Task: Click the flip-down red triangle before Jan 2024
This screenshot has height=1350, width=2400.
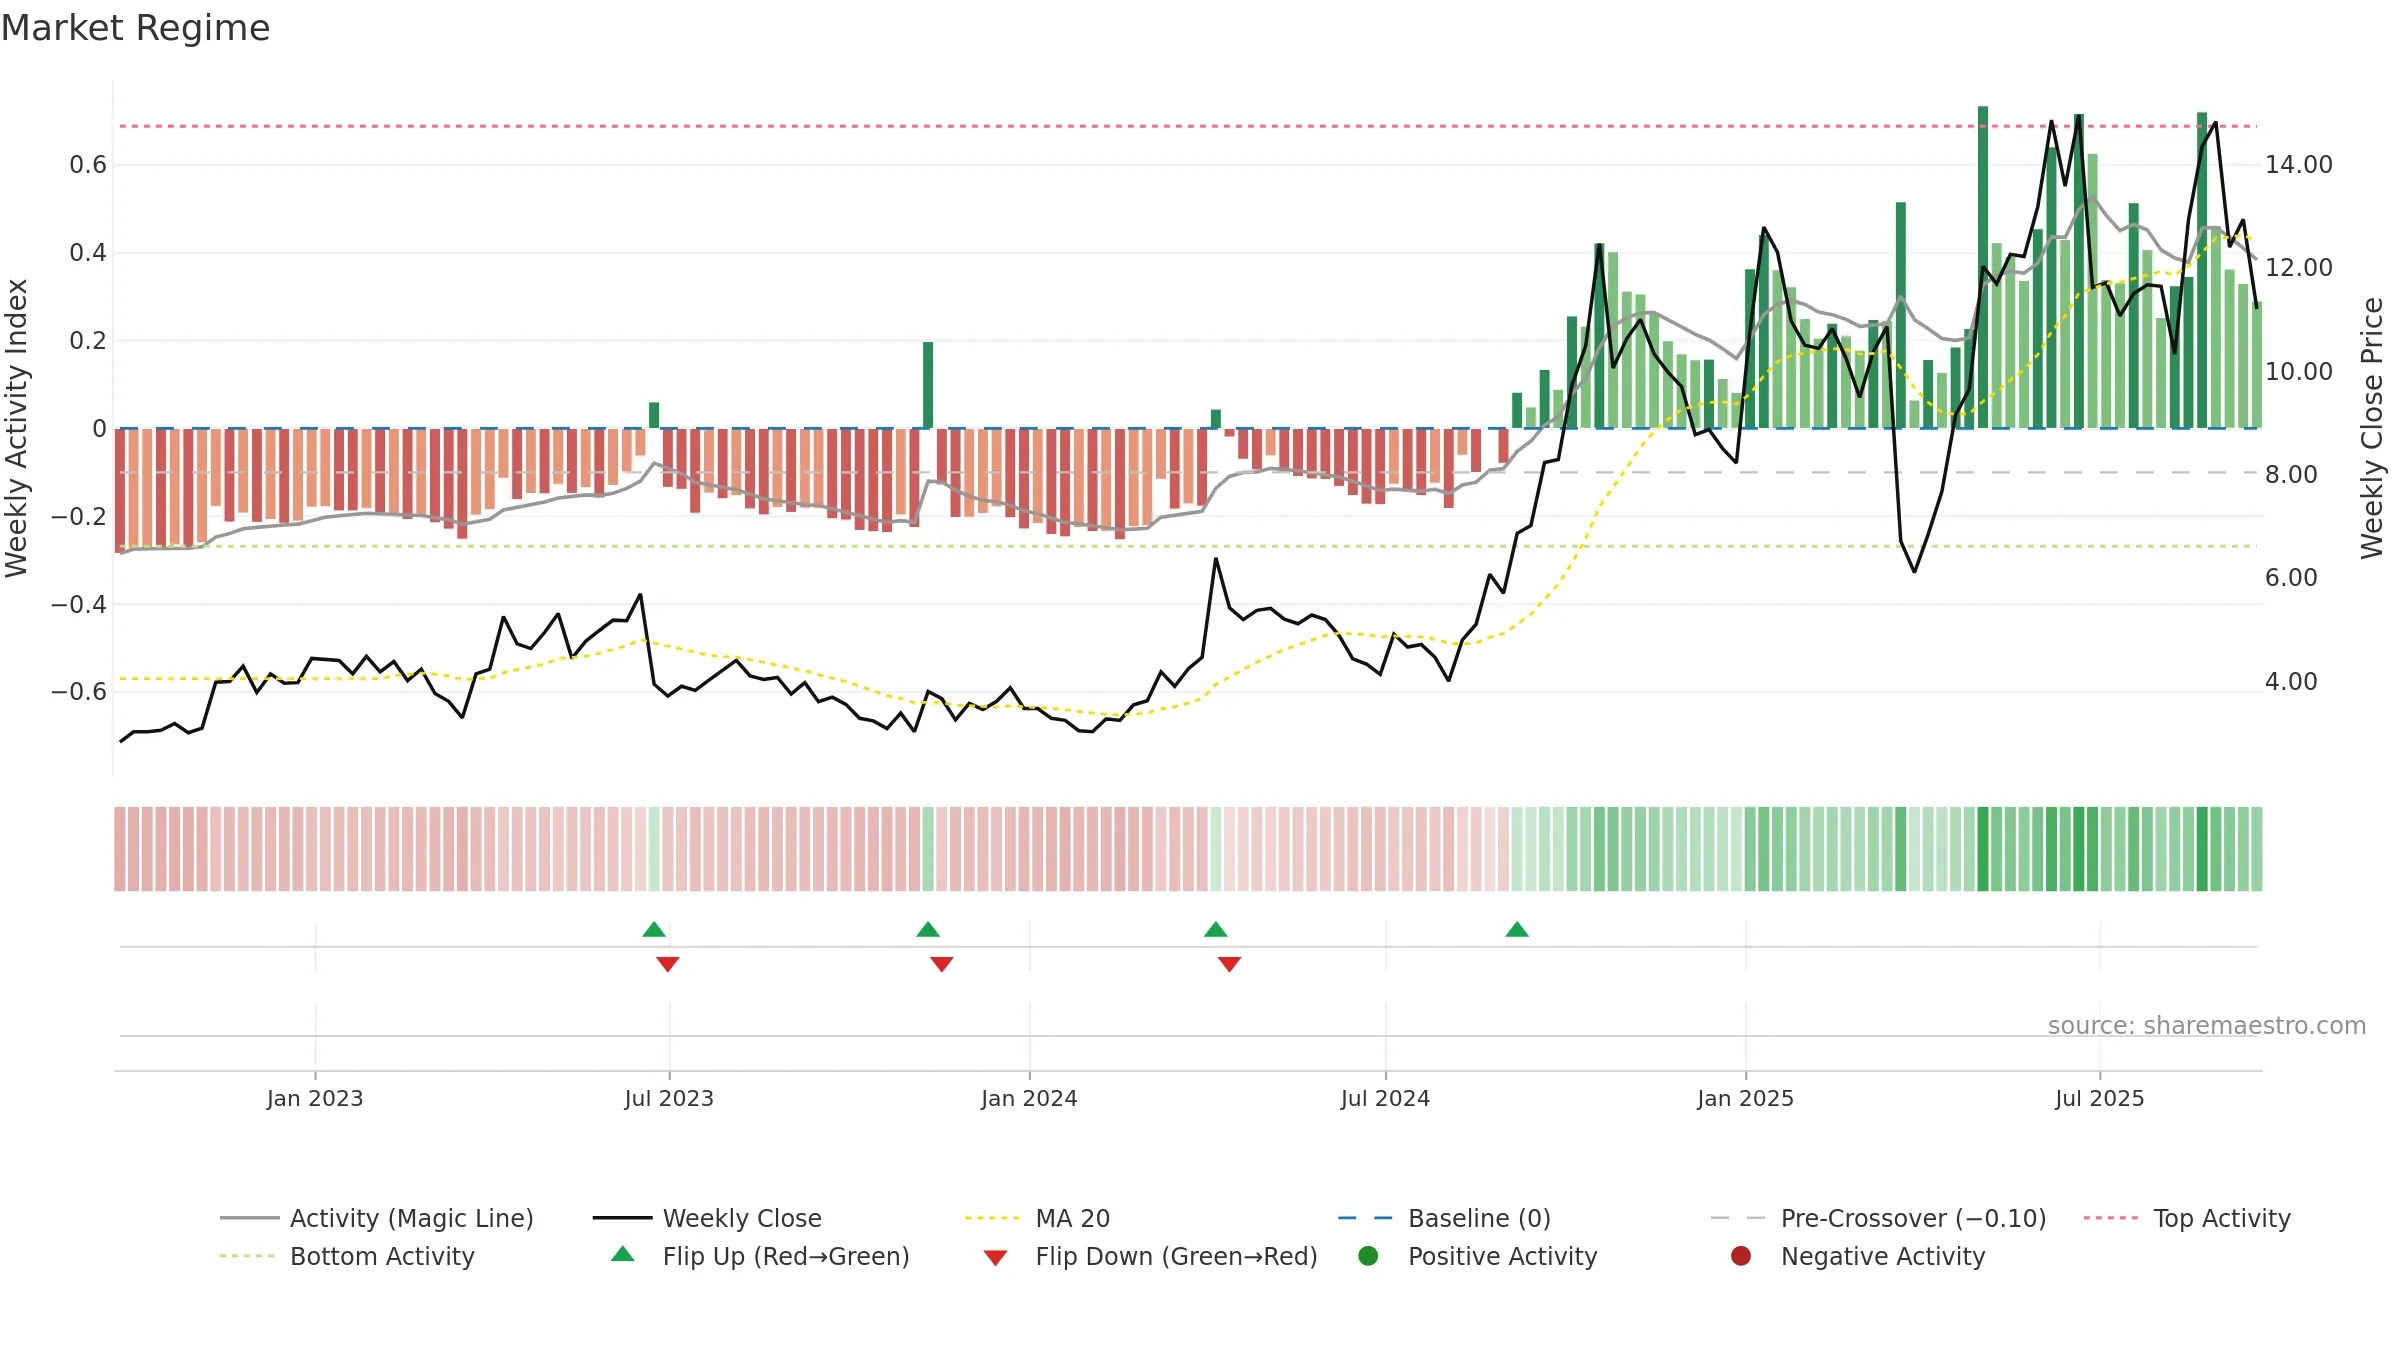Action: click(x=942, y=964)
